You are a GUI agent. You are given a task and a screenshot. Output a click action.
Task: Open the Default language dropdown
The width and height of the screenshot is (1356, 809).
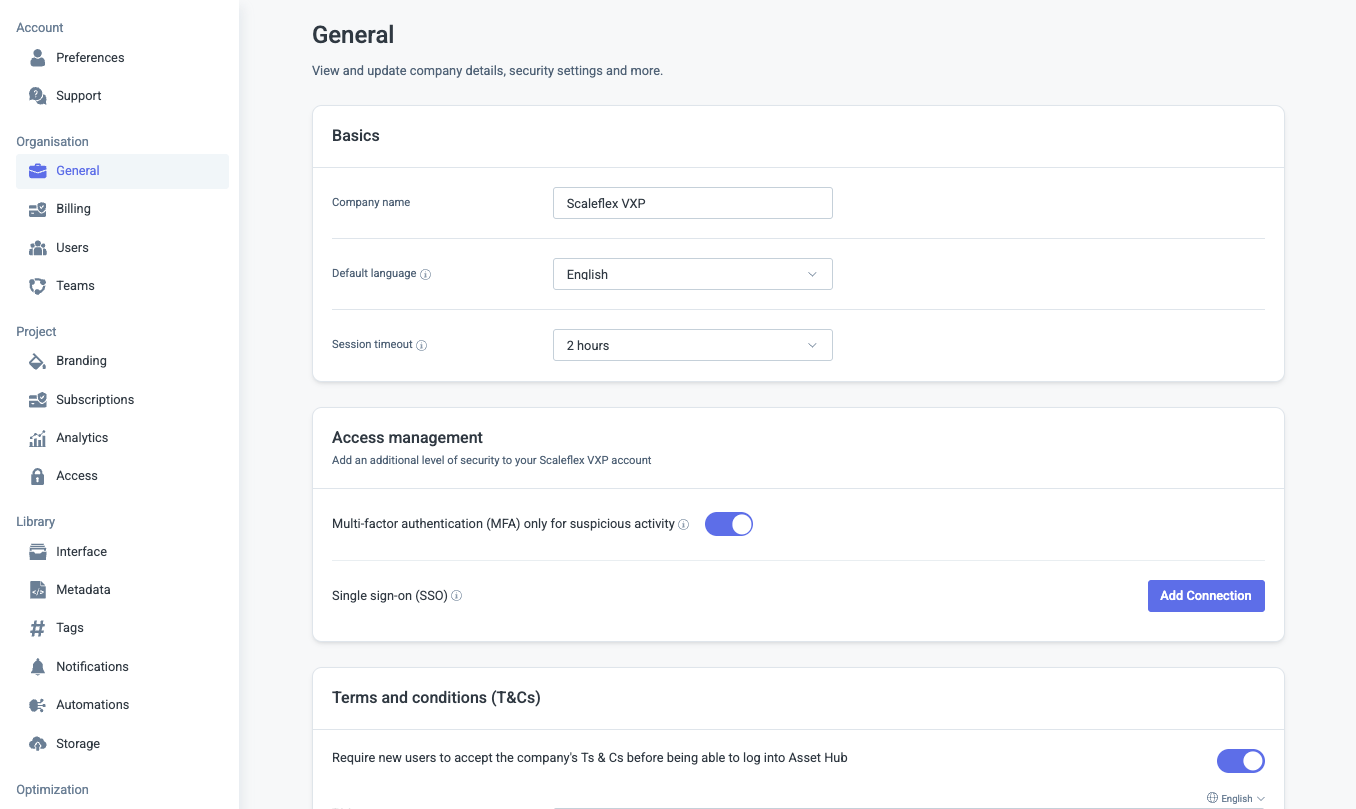tap(692, 274)
